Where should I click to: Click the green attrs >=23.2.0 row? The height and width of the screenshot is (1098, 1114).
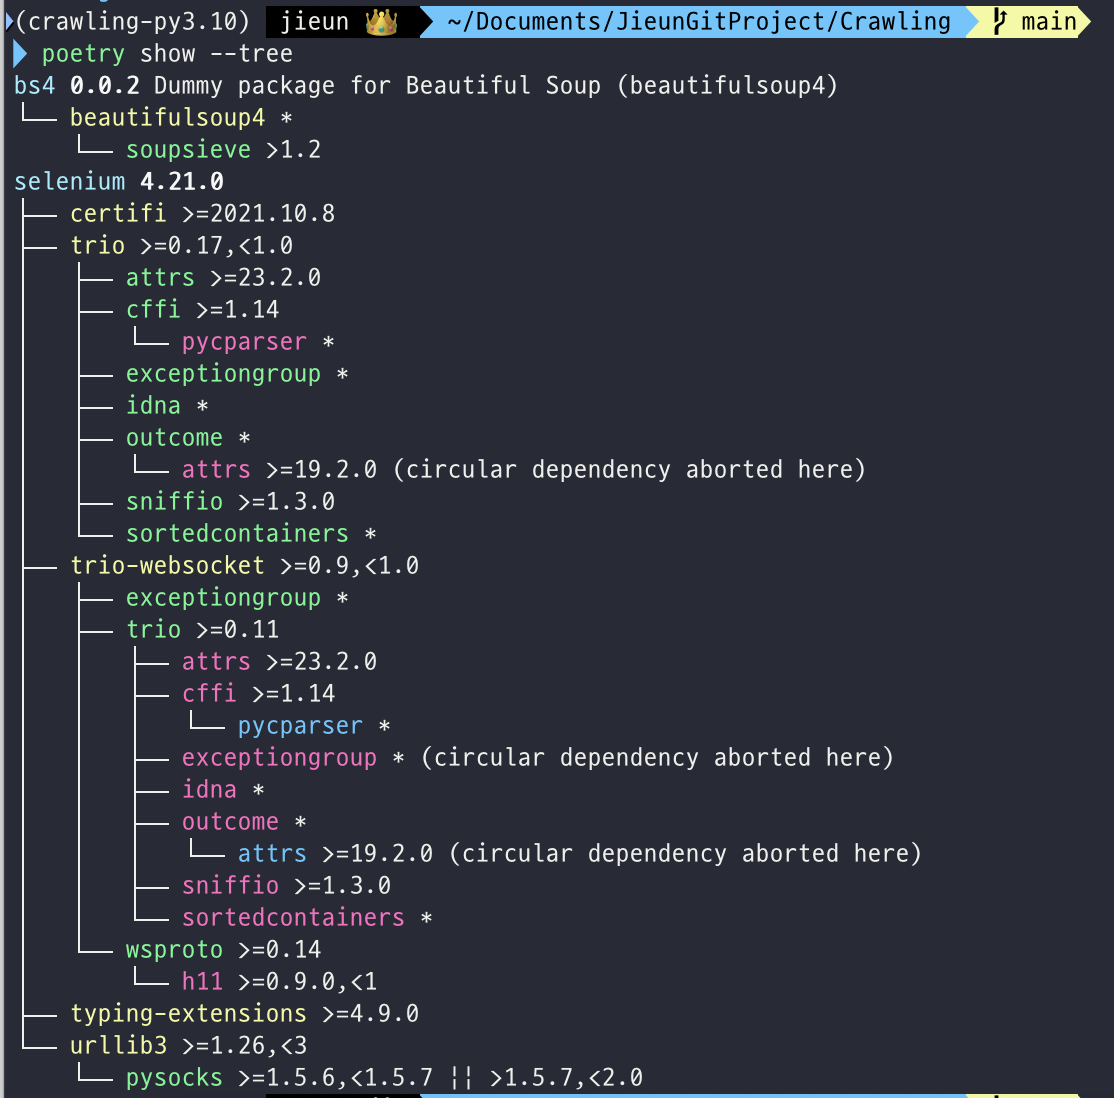coord(223,278)
